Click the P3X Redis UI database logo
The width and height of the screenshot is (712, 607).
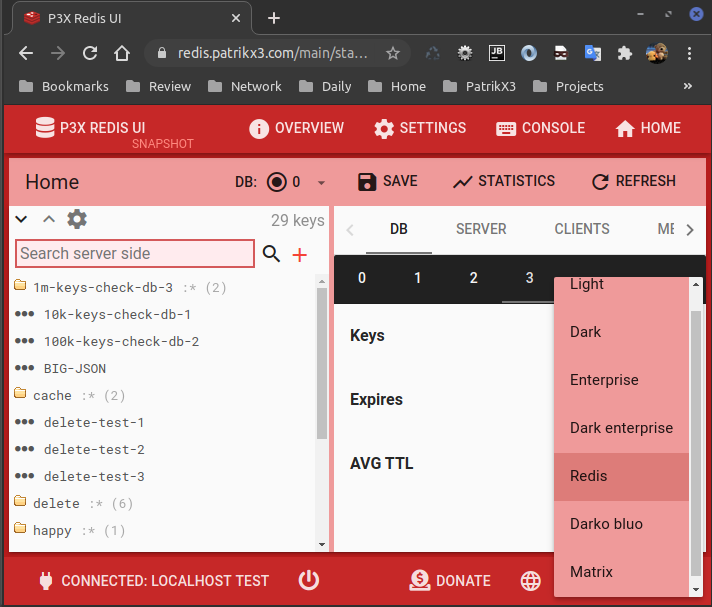pos(45,128)
